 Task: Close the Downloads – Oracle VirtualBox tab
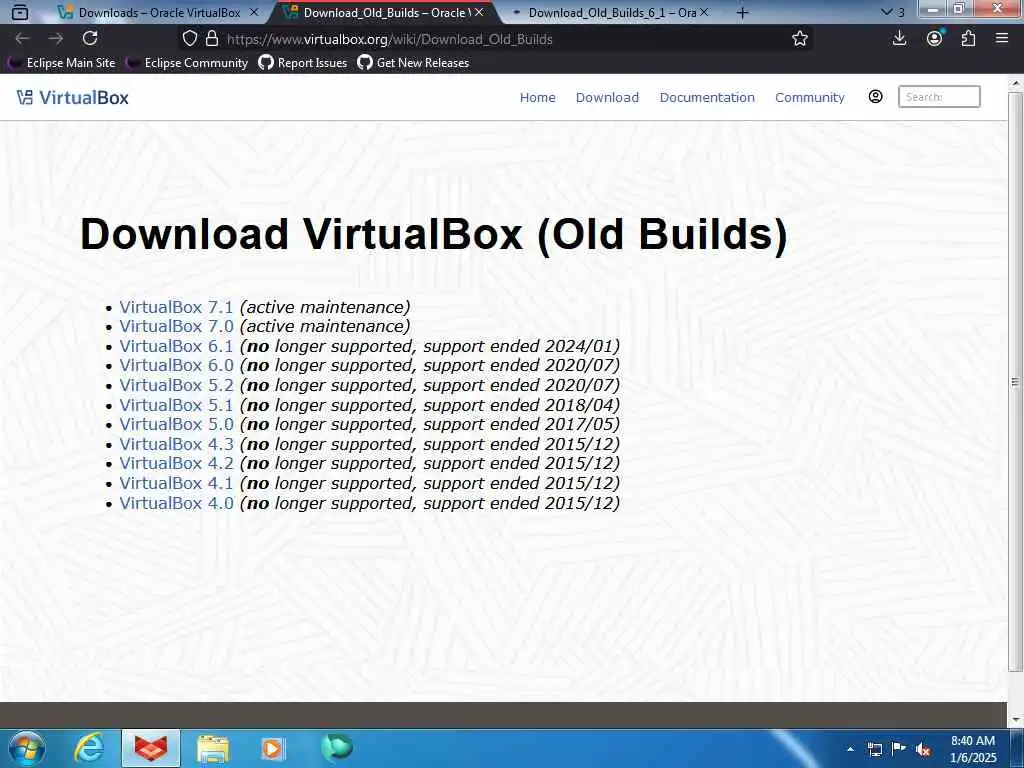coord(254,12)
